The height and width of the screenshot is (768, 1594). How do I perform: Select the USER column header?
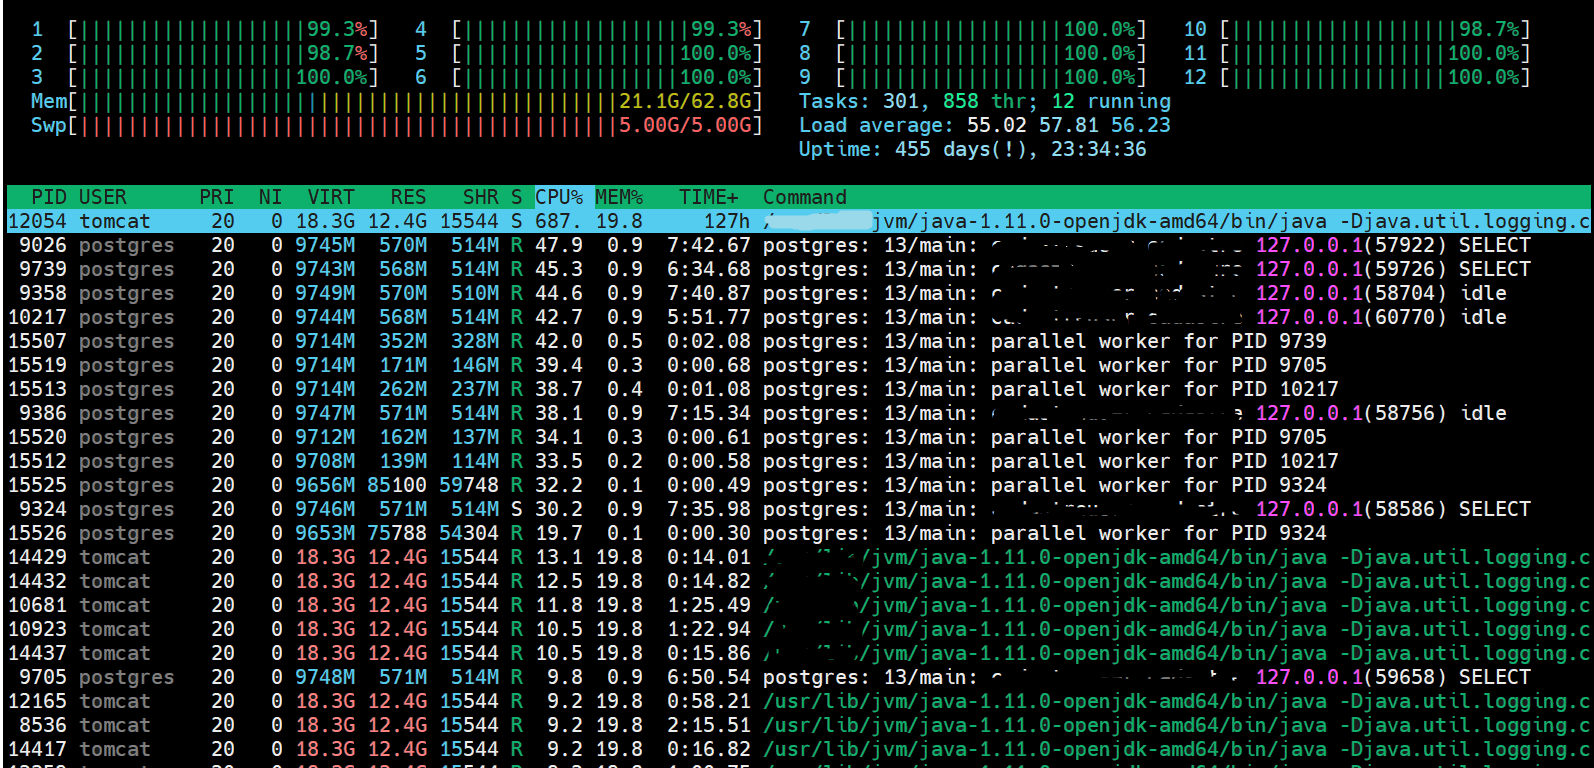point(103,197)
